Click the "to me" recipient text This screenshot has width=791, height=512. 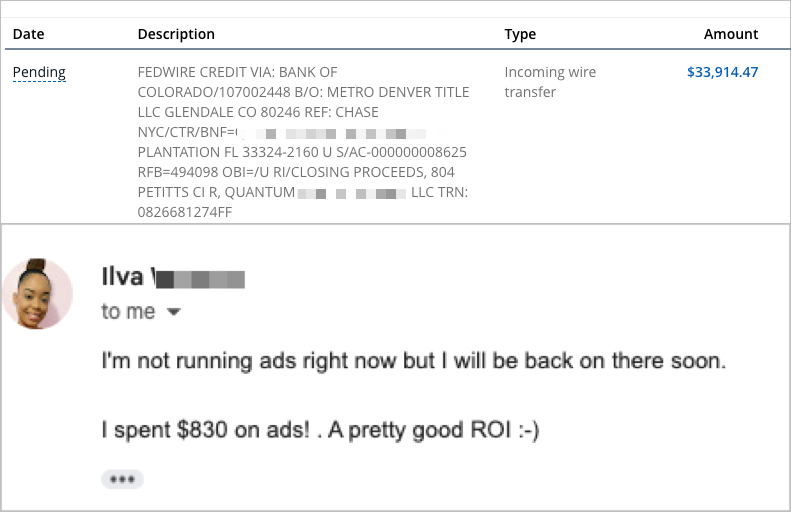[x=128, y=312]
